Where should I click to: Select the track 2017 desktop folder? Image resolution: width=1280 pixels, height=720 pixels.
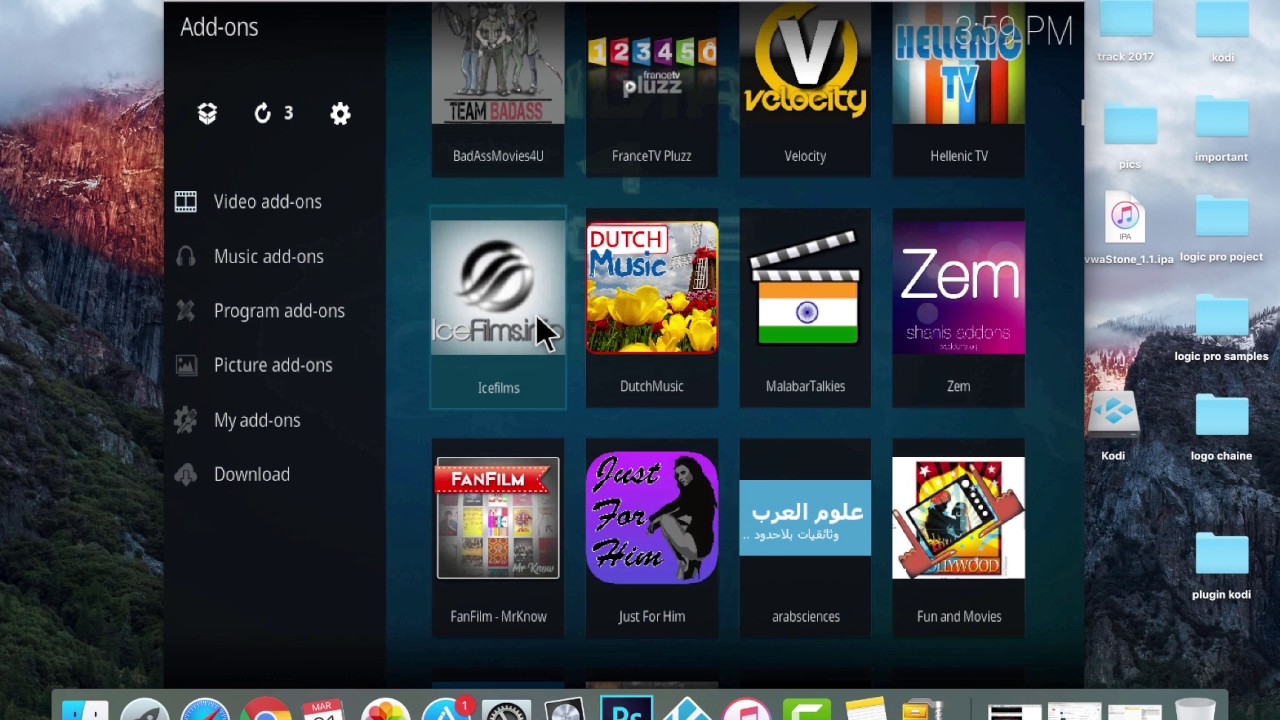(x=1126, y=30)
